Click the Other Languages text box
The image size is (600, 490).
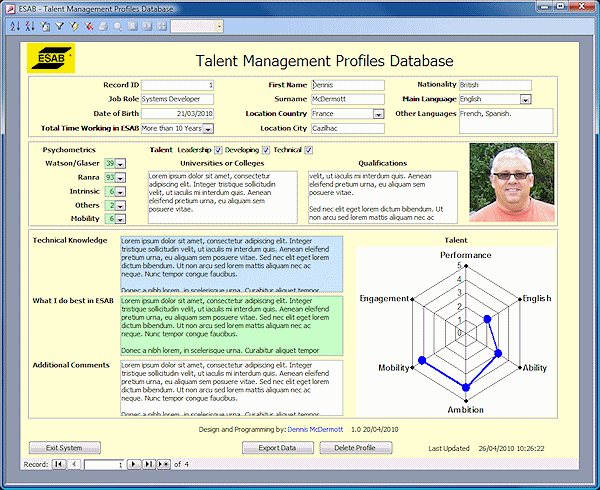[506, 121]
